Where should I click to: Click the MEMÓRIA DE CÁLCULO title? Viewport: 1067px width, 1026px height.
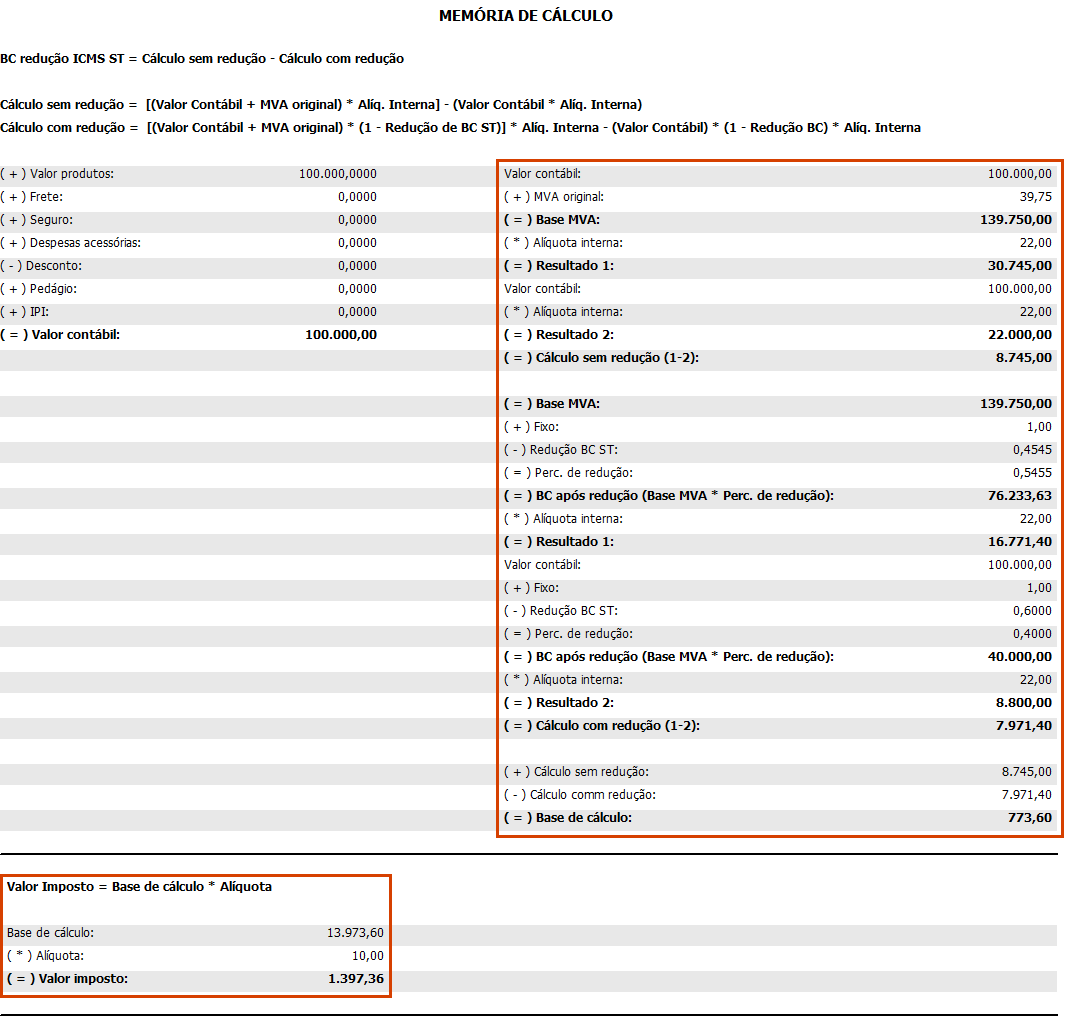click(x=525, y=16)
